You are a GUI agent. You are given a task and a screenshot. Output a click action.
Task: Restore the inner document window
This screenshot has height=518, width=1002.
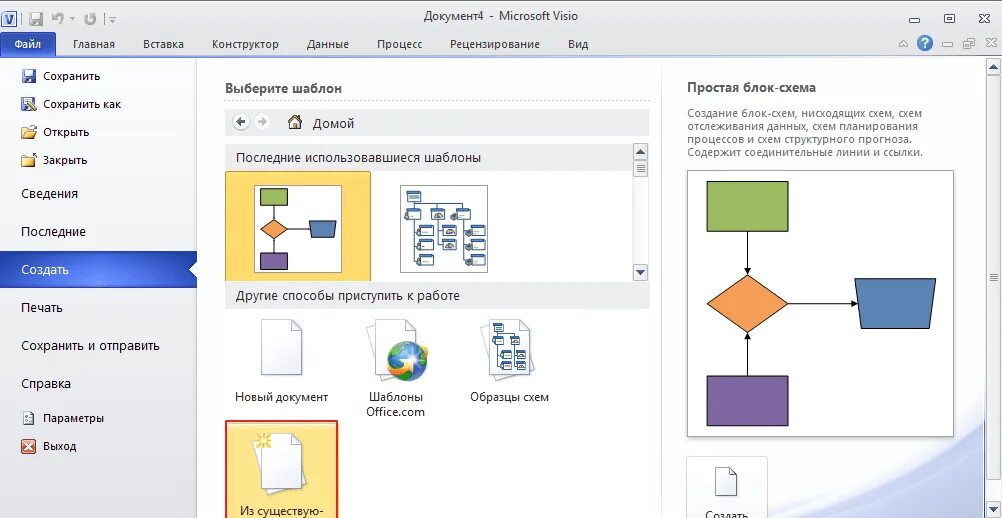969,44
